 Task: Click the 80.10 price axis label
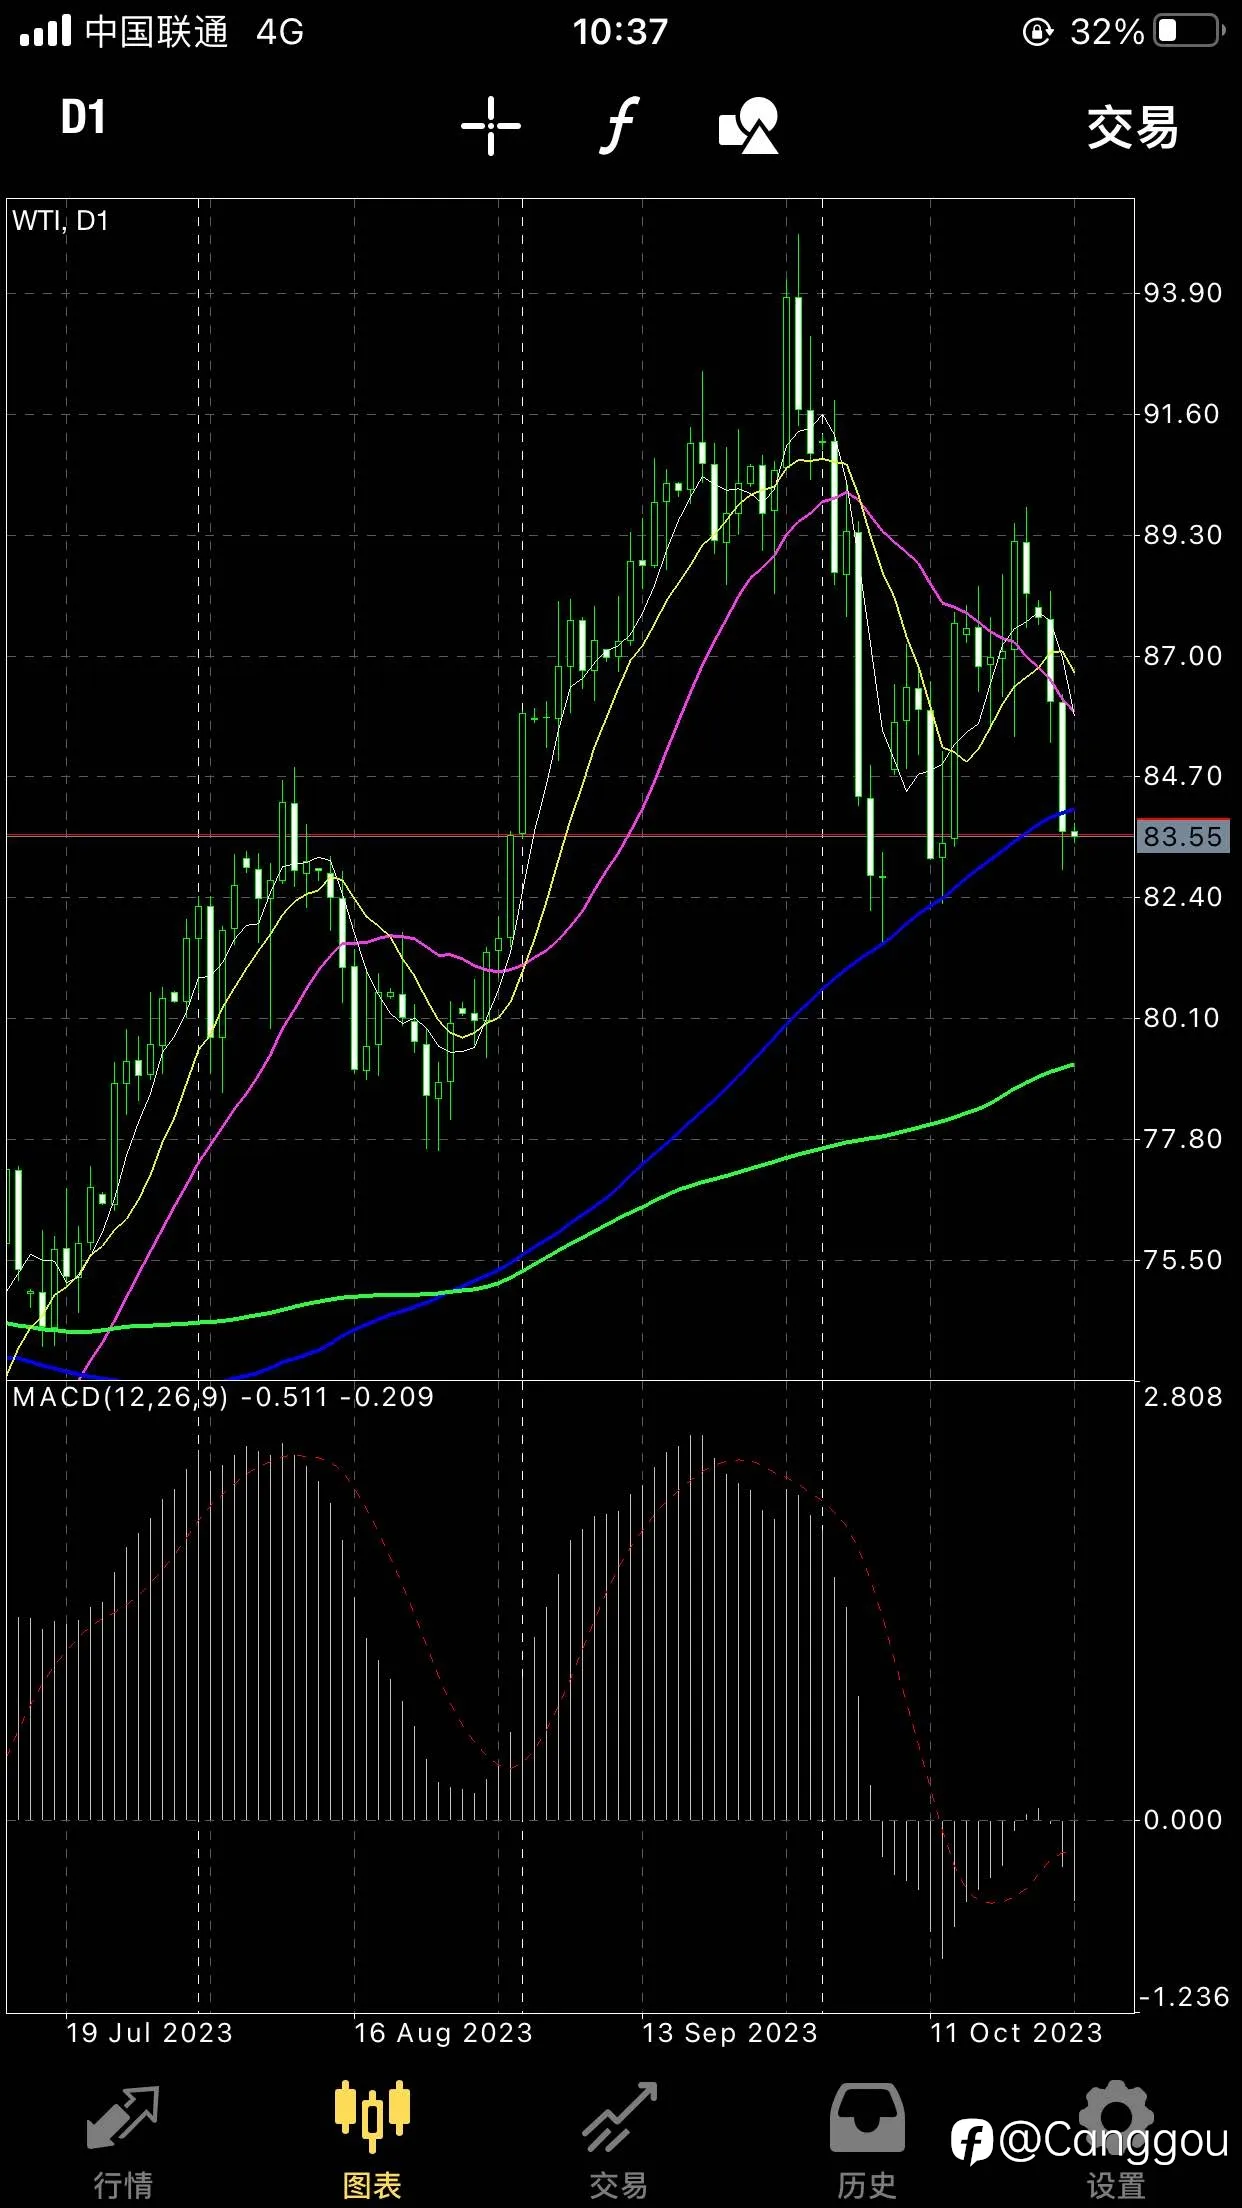click(1183, 1018)
